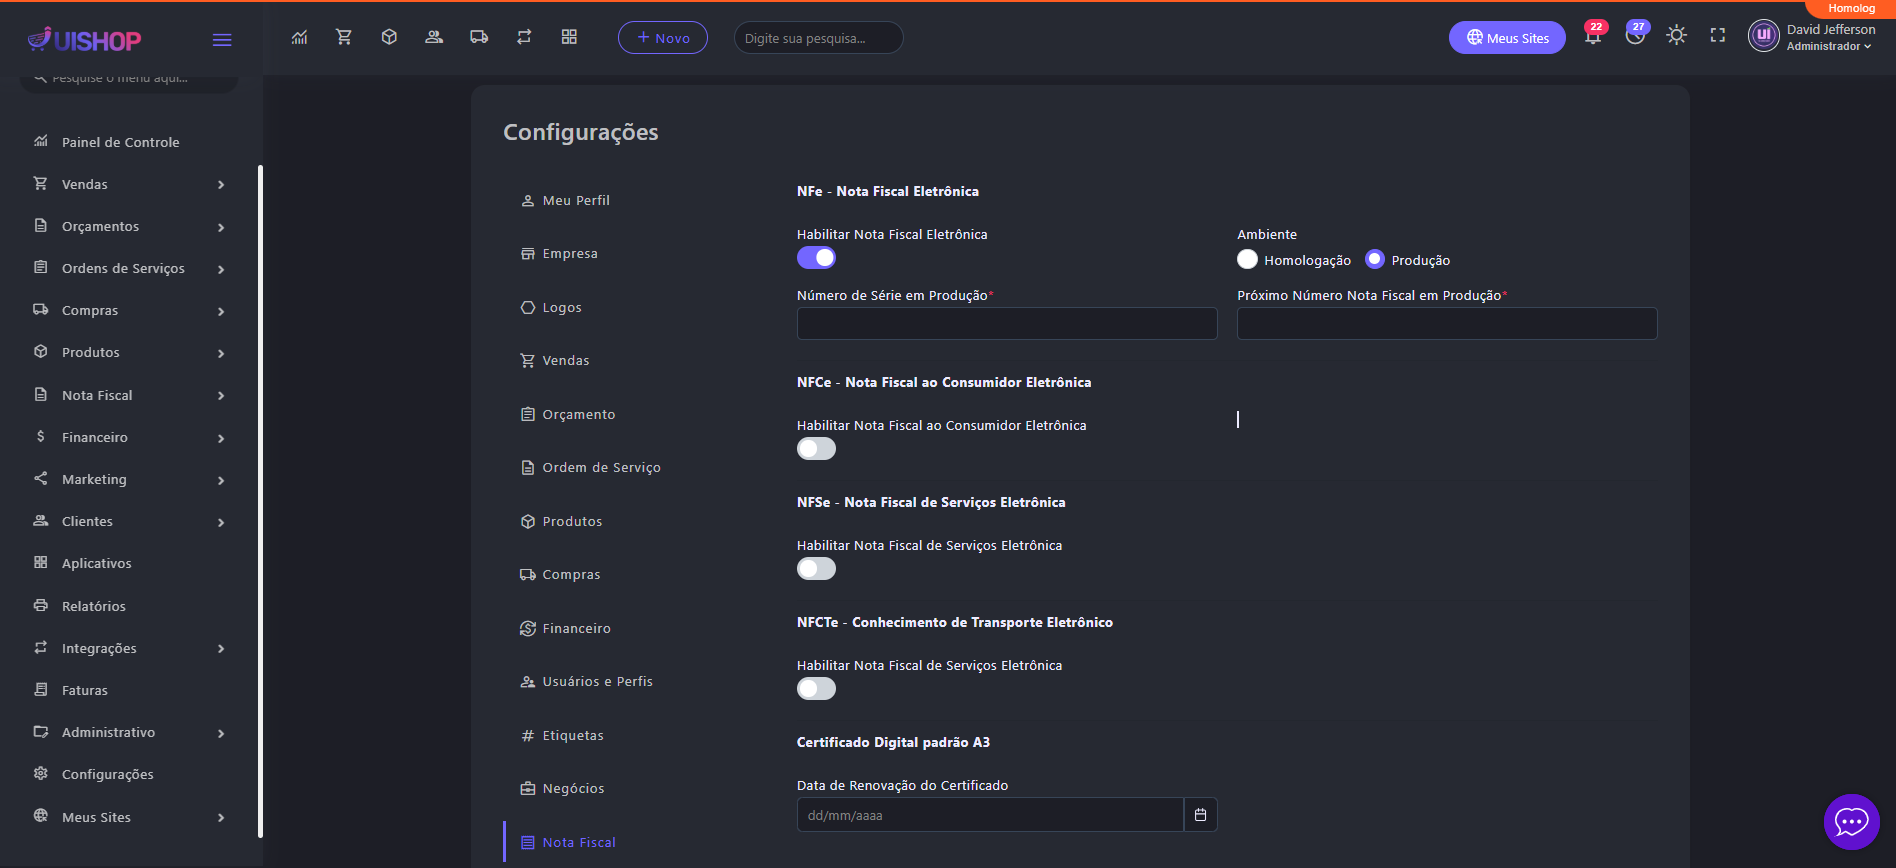Disable the Nota Fiscal Eletrônica toggle

pyautogui.click(x=816, y=258)
